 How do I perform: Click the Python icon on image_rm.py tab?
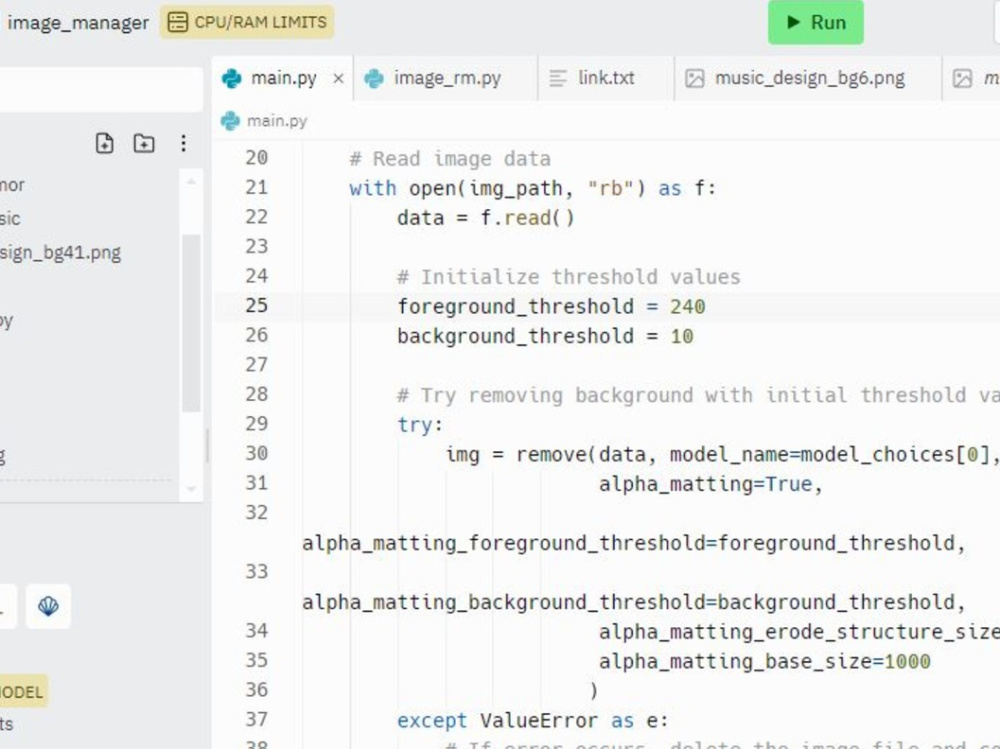click(374, 78)
